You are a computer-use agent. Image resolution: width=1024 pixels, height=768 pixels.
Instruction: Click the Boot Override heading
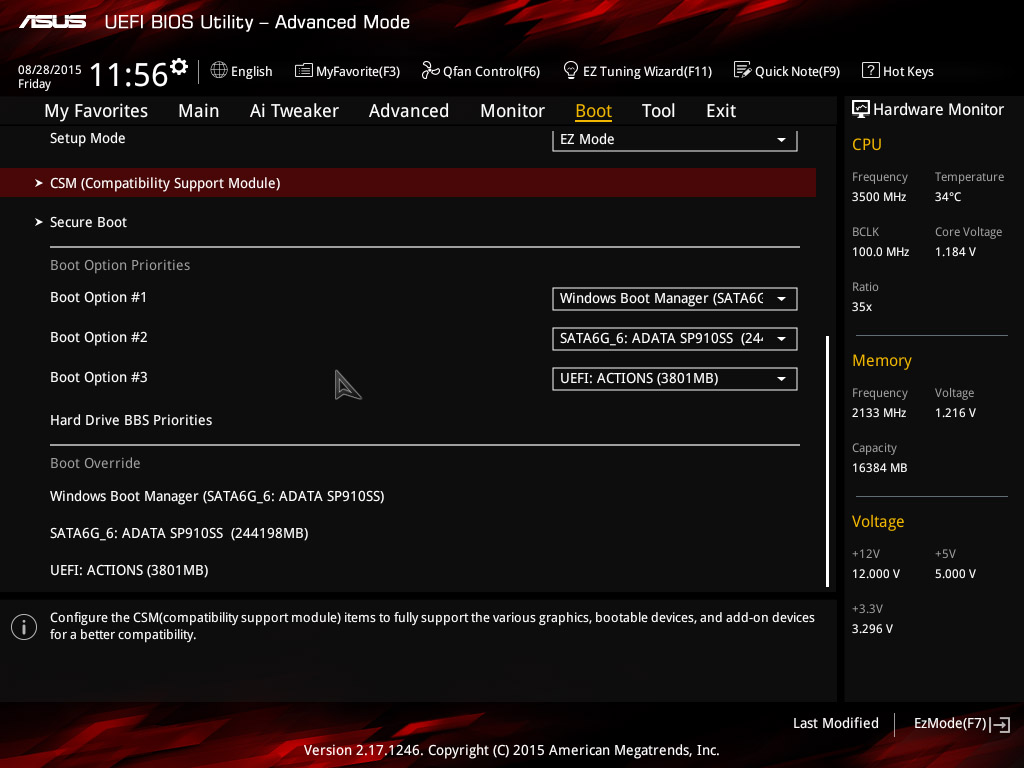[x=95, y=463]
